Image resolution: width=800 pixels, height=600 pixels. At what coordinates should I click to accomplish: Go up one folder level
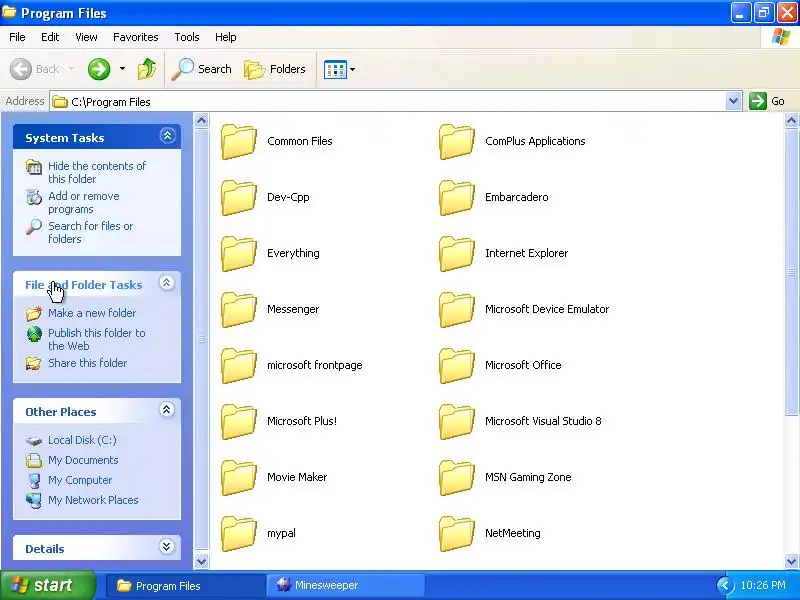tap(147, 69)
